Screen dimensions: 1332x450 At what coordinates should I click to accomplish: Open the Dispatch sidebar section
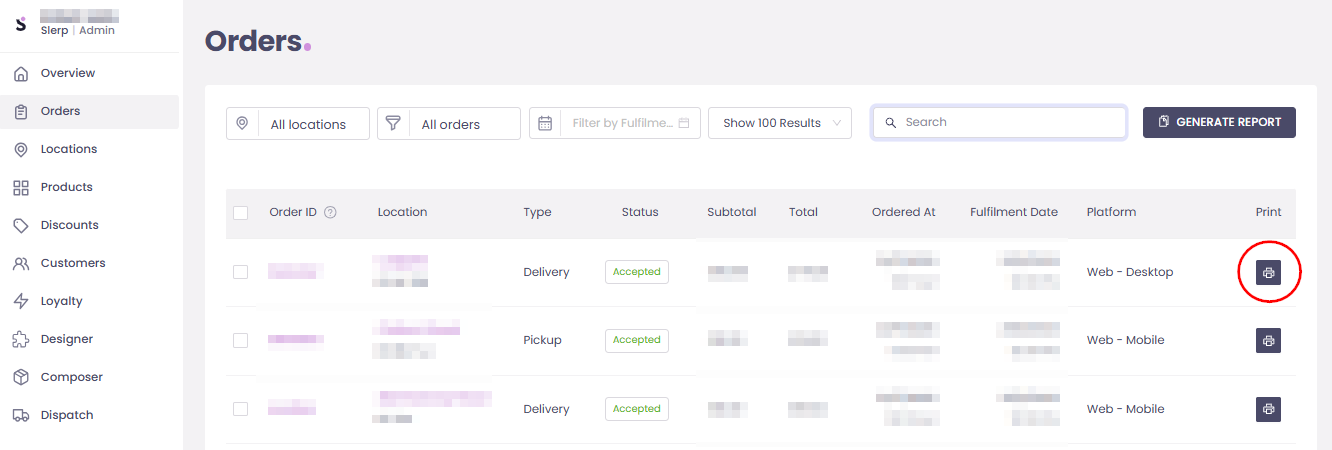tap(66, 415)
